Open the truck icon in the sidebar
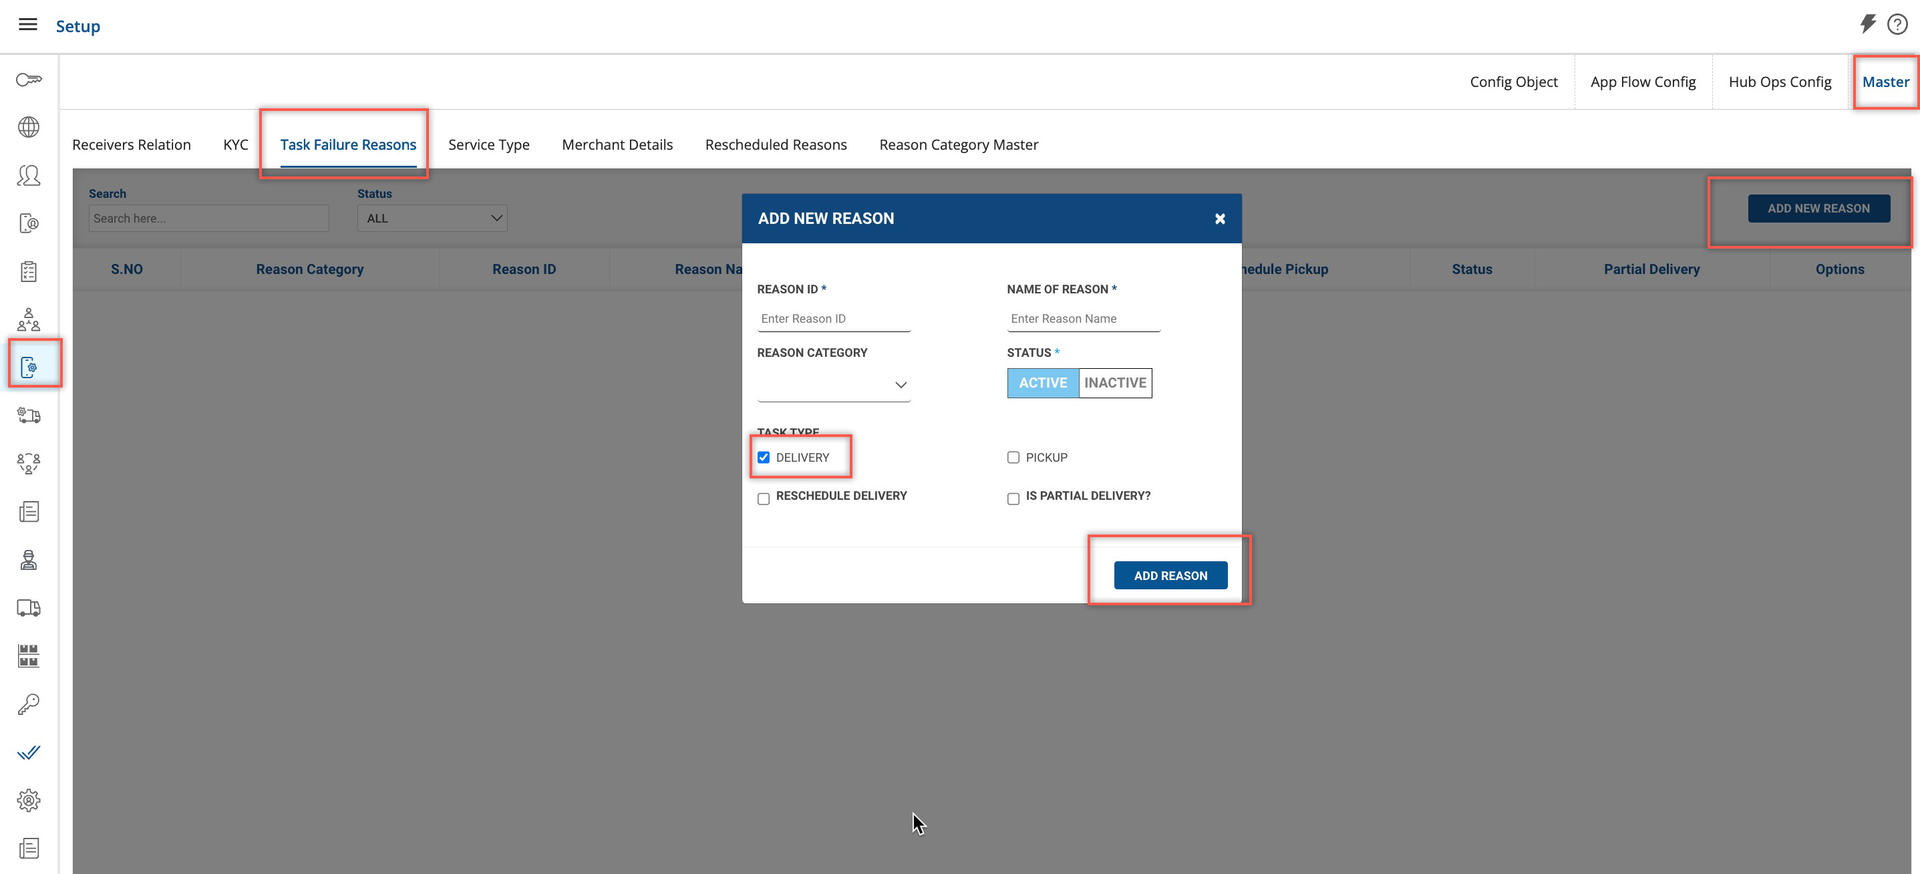 tap(29, 608)
